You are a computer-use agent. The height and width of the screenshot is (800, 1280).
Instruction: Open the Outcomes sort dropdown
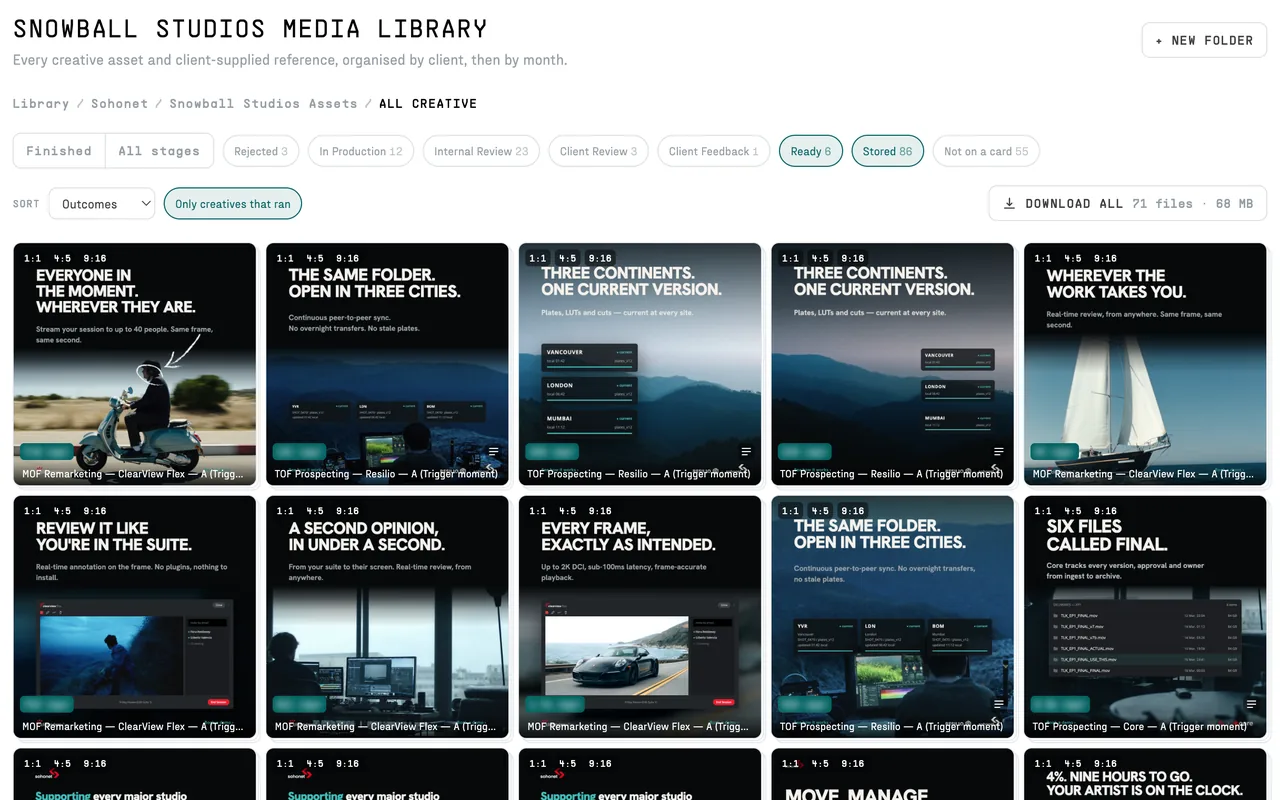click(x=102, y=204)
